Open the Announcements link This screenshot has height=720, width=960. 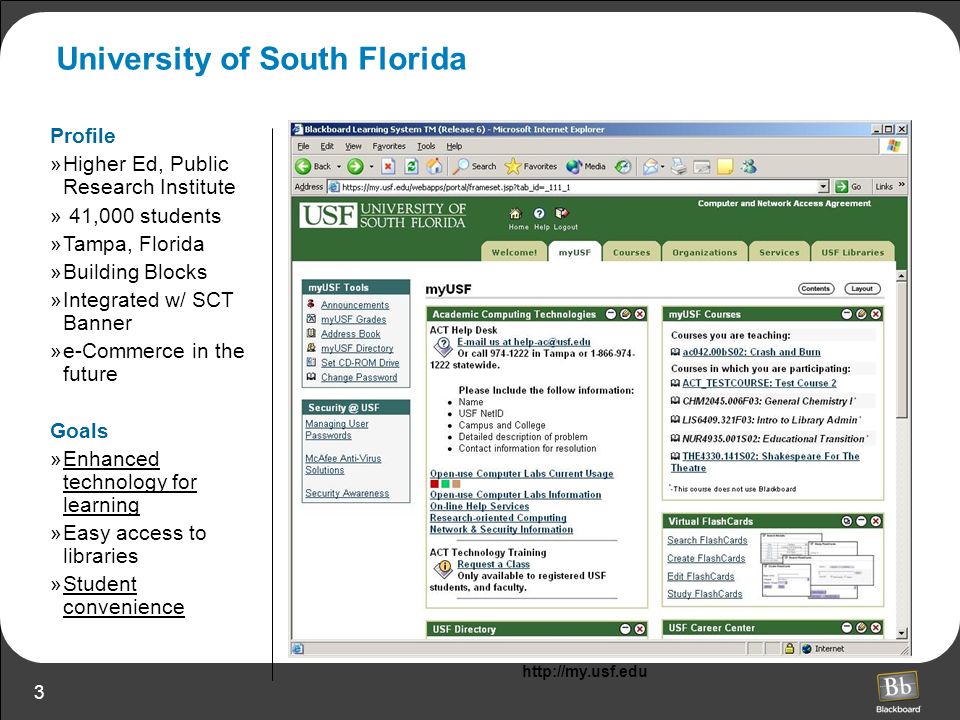coord(355,305)
